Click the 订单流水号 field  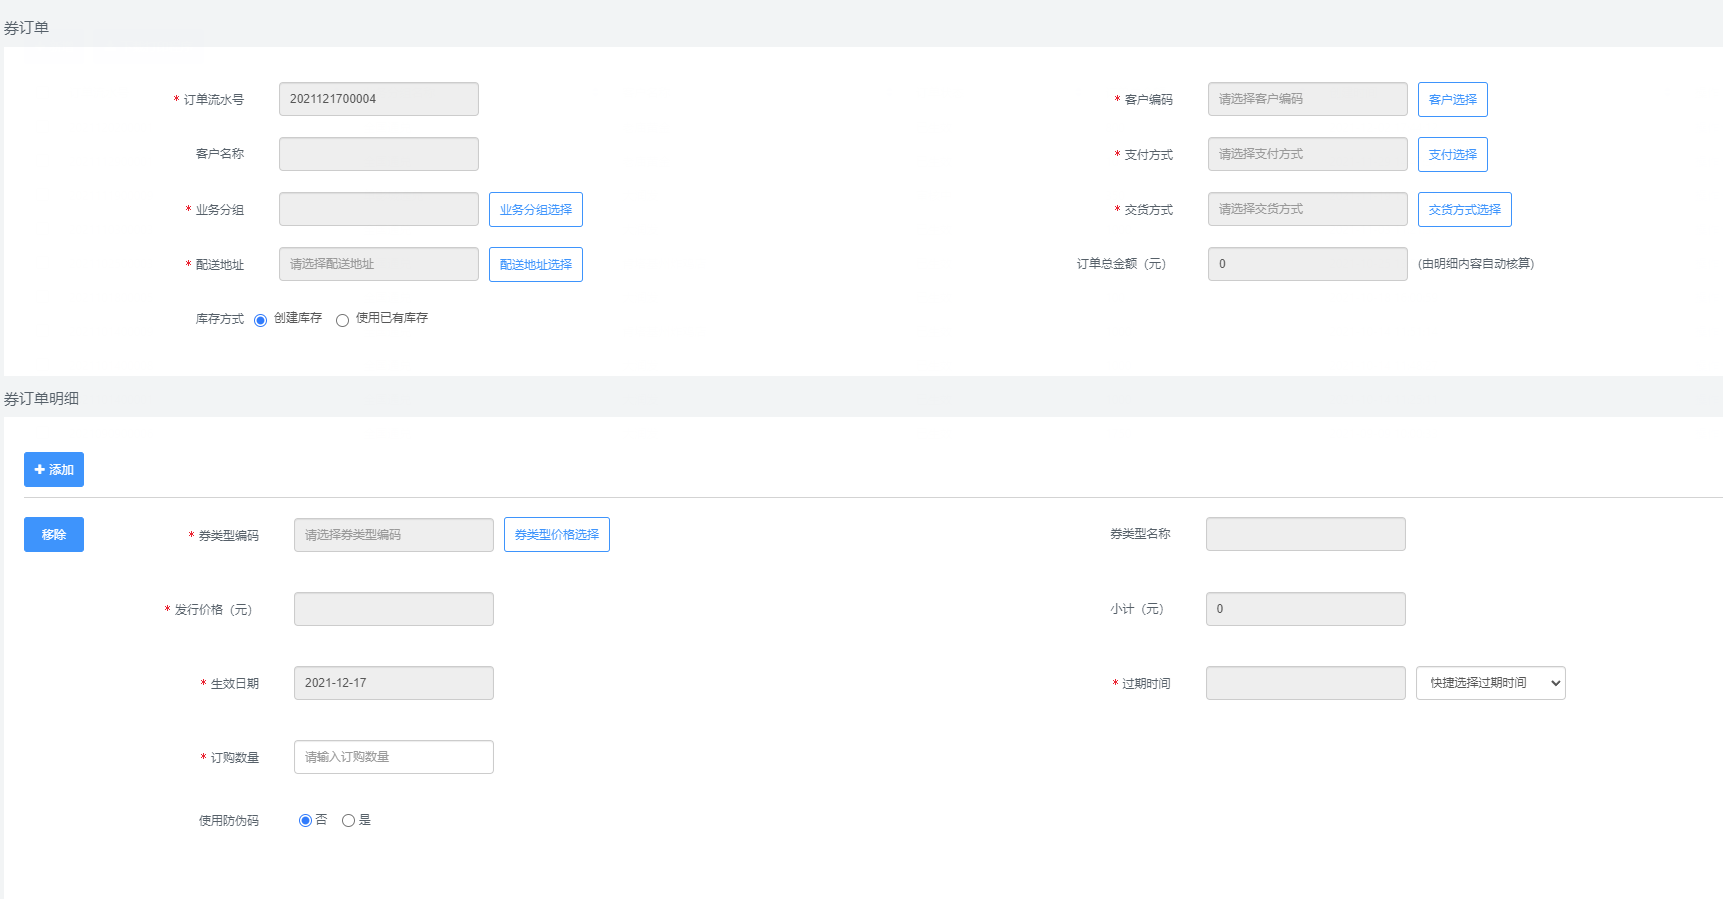pyautogui.click(x=378, y=99)
